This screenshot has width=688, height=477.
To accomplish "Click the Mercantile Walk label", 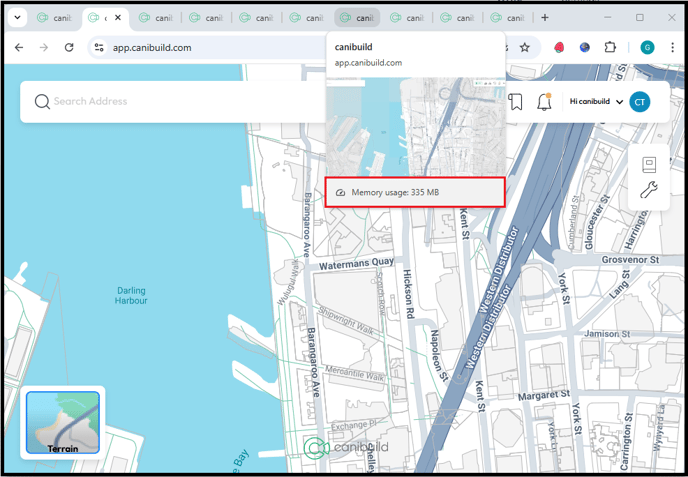I will [x=355, y=373].
